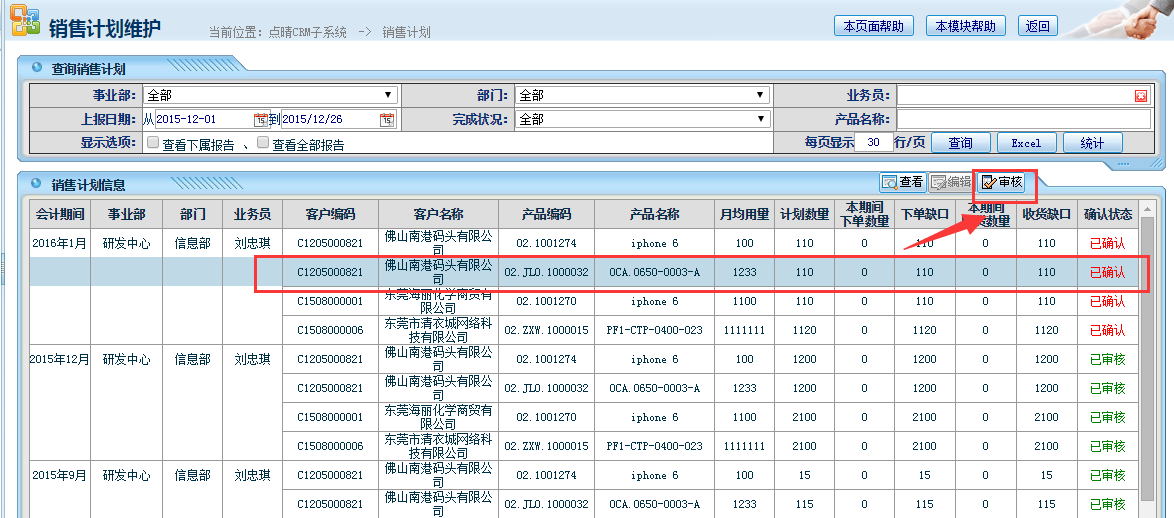Open the end date calendar picker
The width and height of the screenshot is (1174, 518).
[x=387, y=120]
